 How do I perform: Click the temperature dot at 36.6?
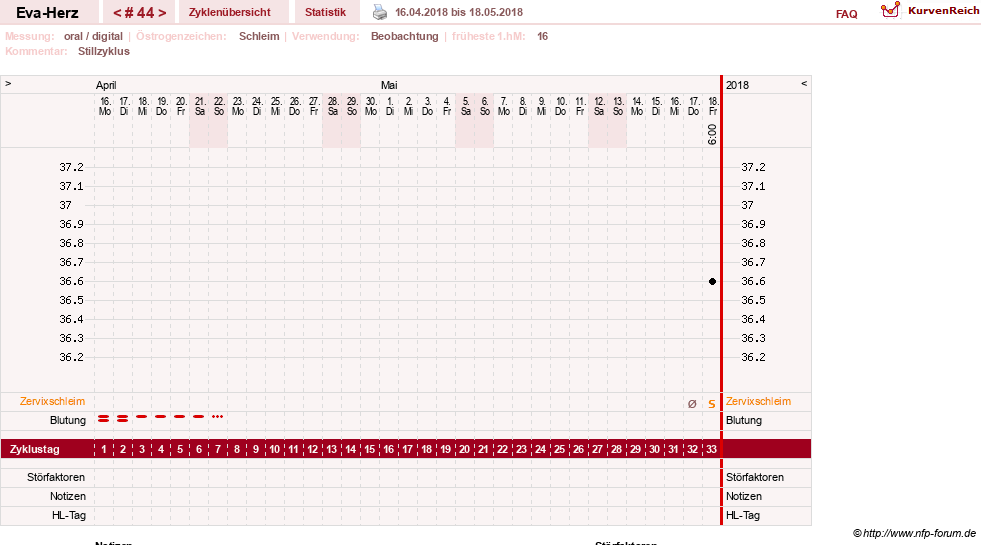pos(712,282)
